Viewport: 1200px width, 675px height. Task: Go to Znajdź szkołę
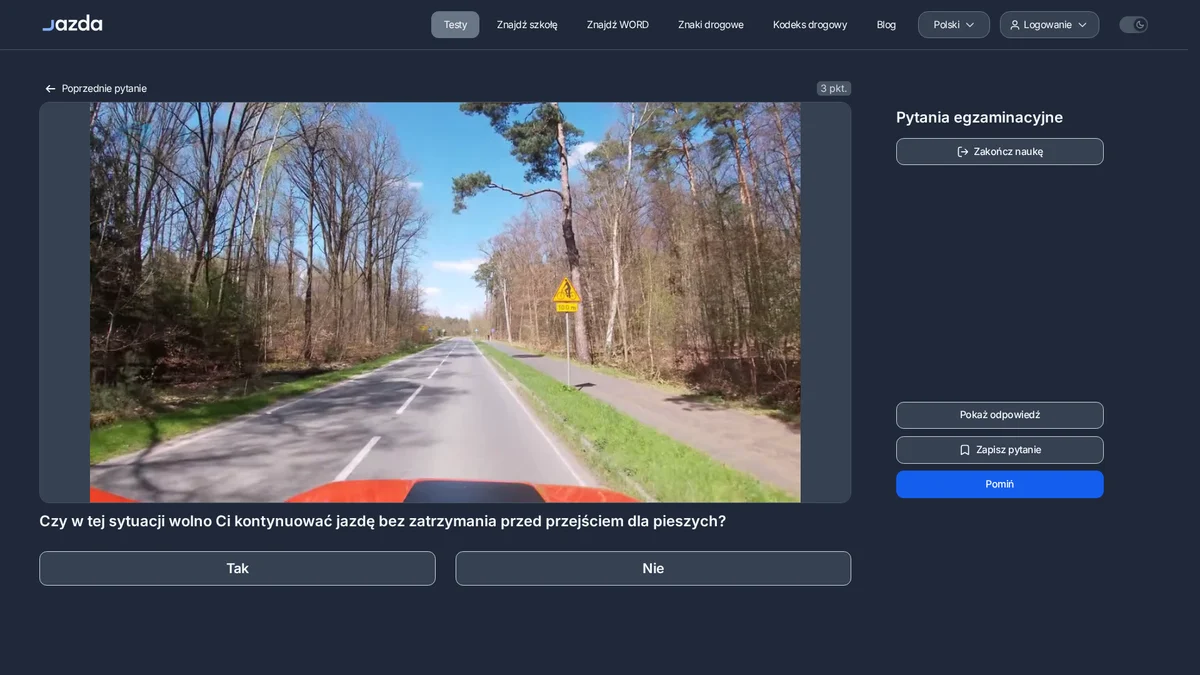(x=527, y=25)
